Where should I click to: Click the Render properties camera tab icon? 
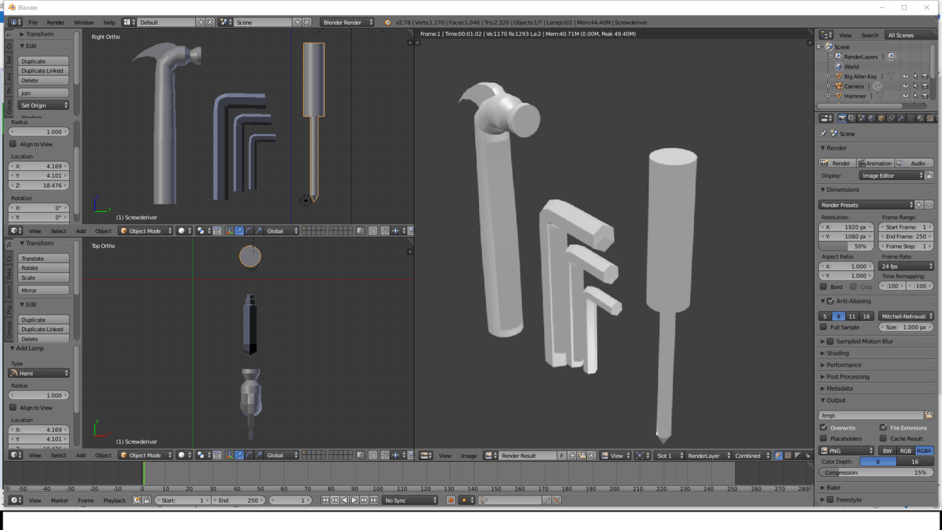tap(842, 118)
